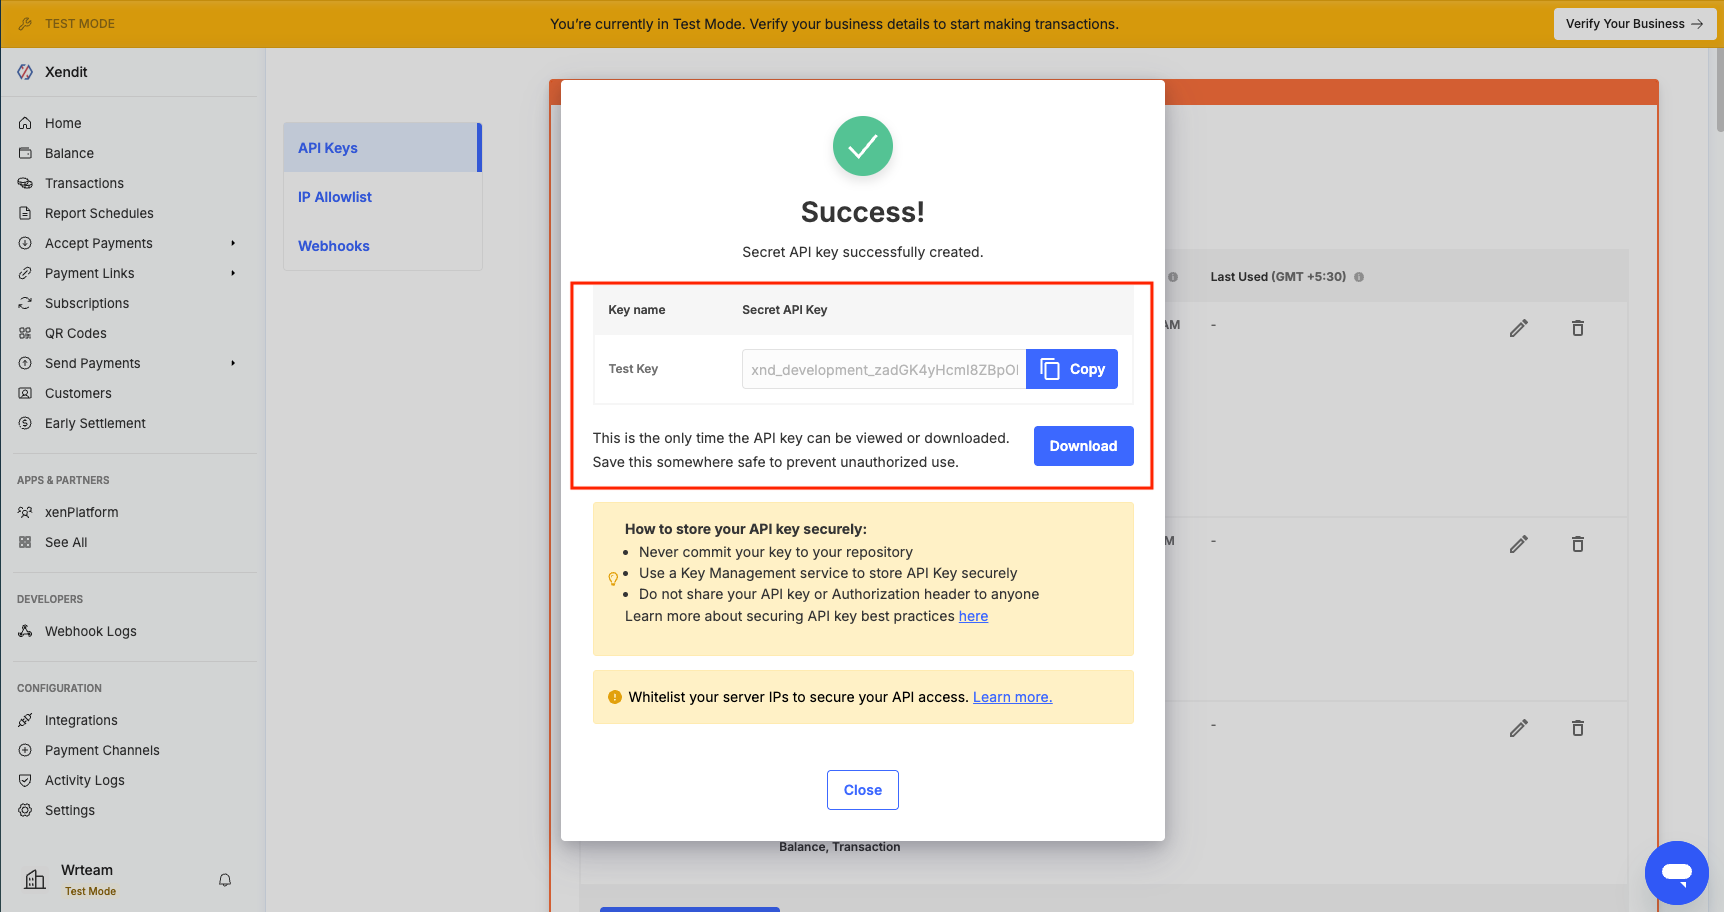
Task: Click the notification bell icon
Action: coord(225,880)
